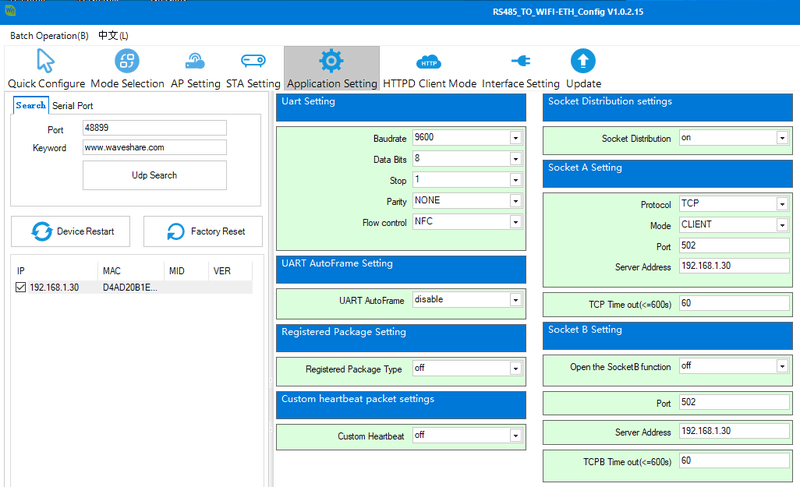Open the Parity dropdown list
This screenshot has width=800, height=487.
tap(515, 201)
